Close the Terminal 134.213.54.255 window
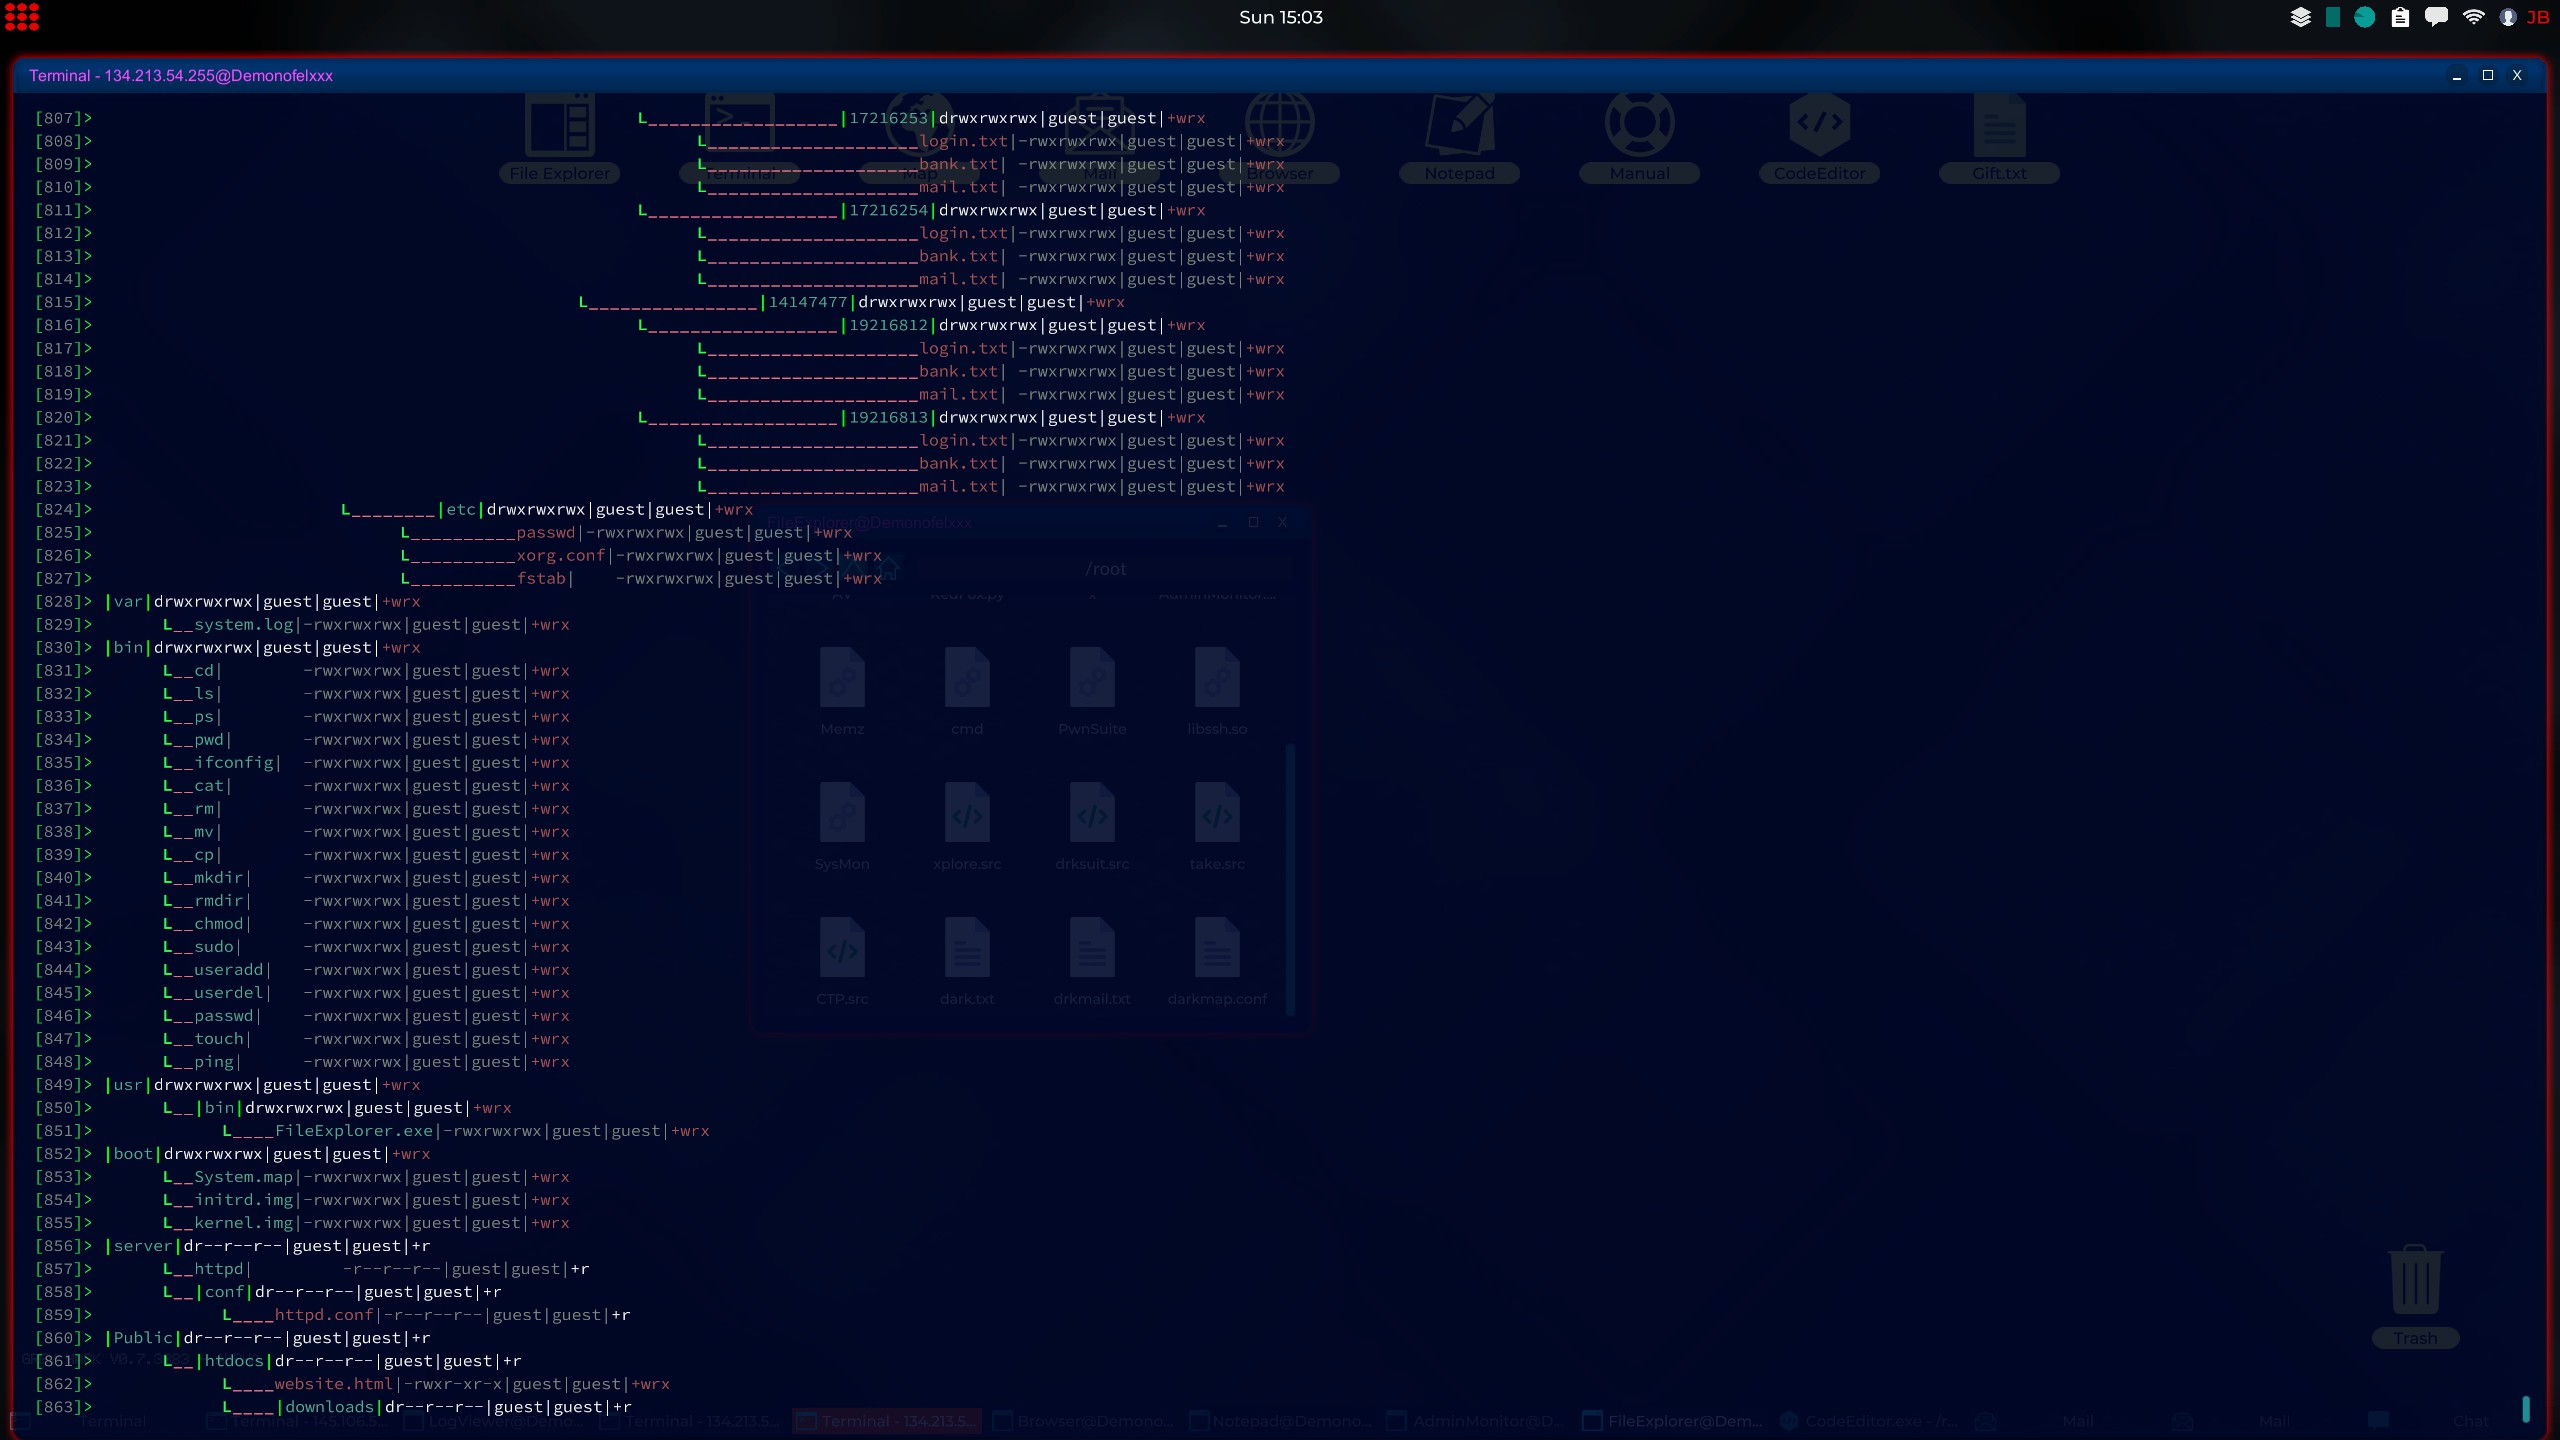Image resolution: width=2560 pixels, height=1440 pixels. 2517,75
